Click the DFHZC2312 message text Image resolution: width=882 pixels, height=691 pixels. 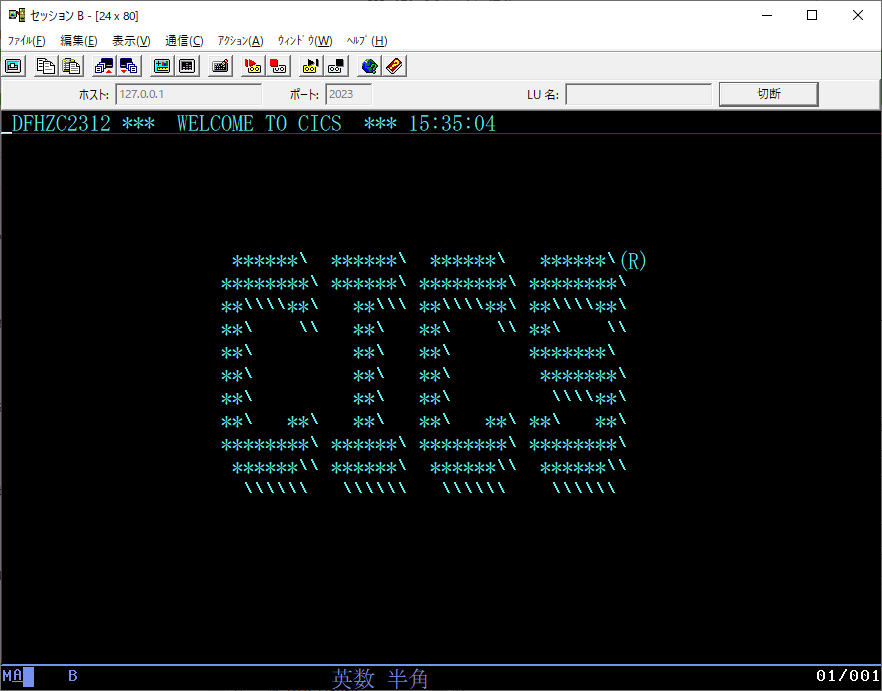pos(61,123)
